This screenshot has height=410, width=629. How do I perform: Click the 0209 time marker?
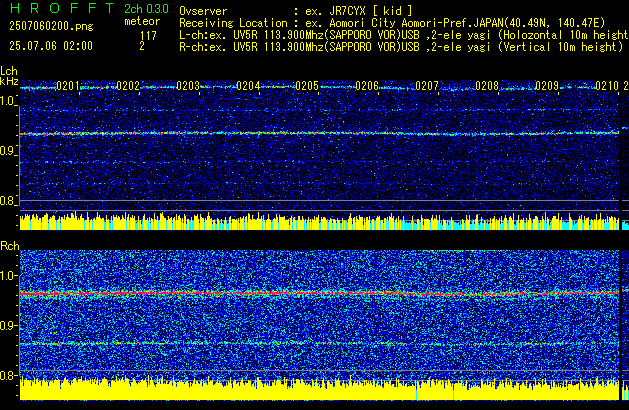pos(547,86)
